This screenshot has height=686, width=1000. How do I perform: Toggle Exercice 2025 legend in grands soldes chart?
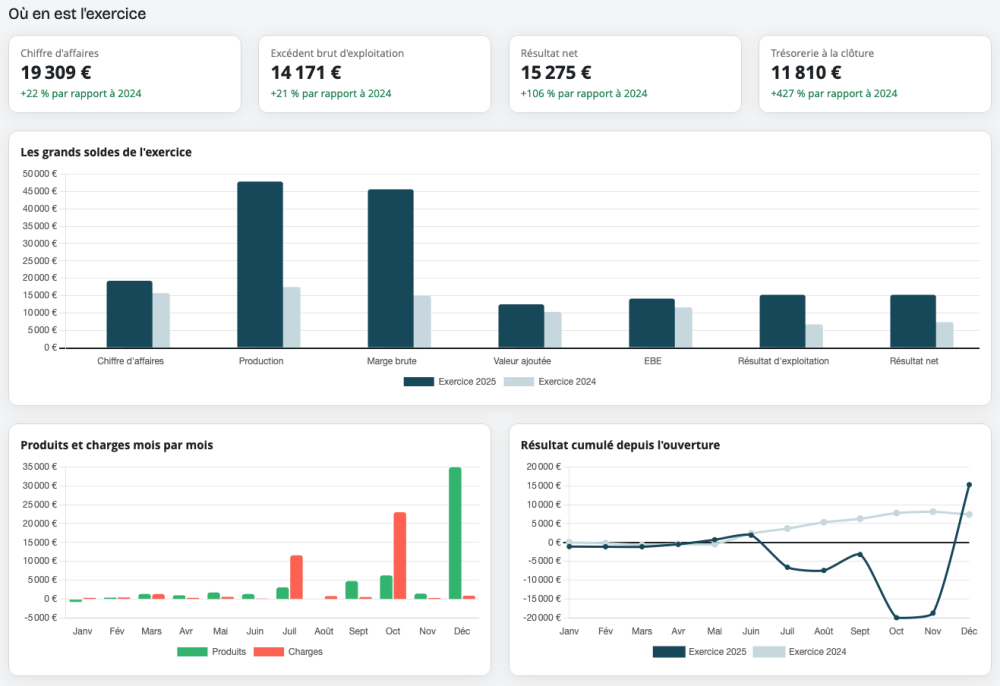click(x=450, y=381)
